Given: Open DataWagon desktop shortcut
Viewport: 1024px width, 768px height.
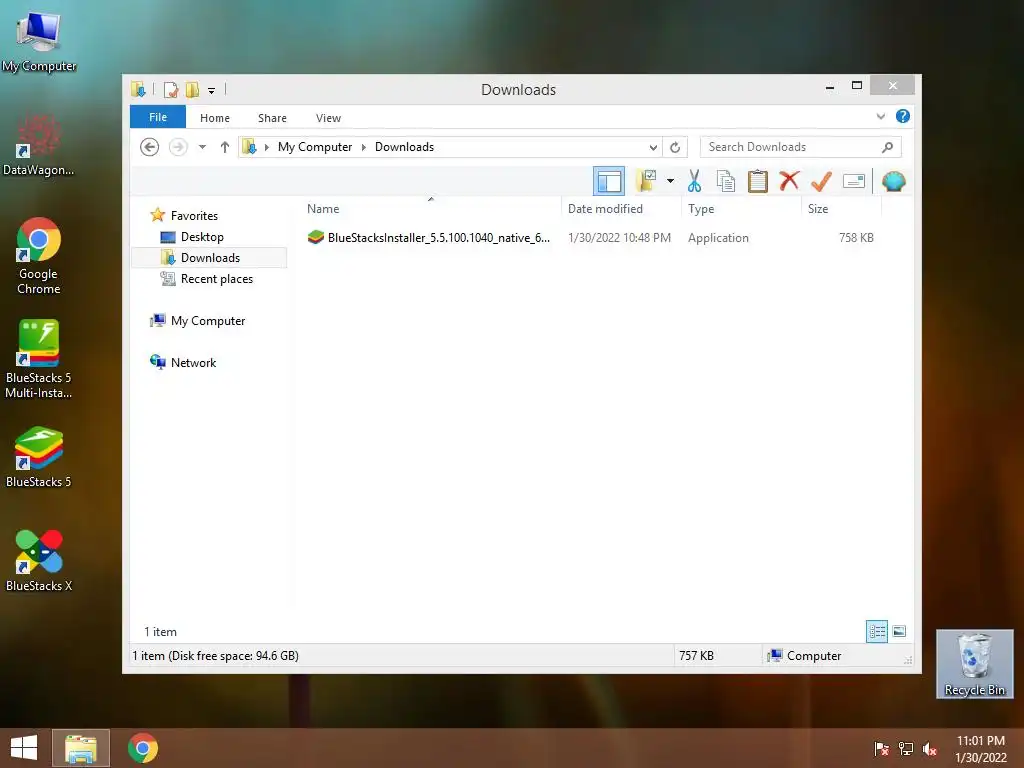Looking at the screenshot, I should tap(39, 145).
